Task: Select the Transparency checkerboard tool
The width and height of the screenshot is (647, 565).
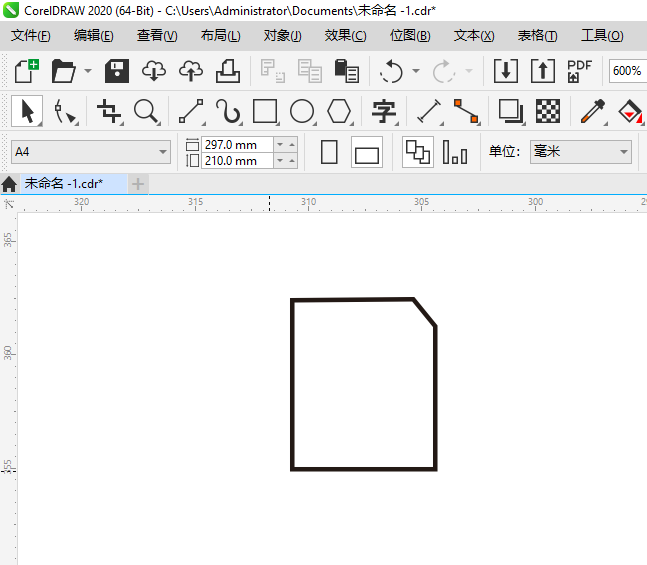Action: [x=548, y=111]
